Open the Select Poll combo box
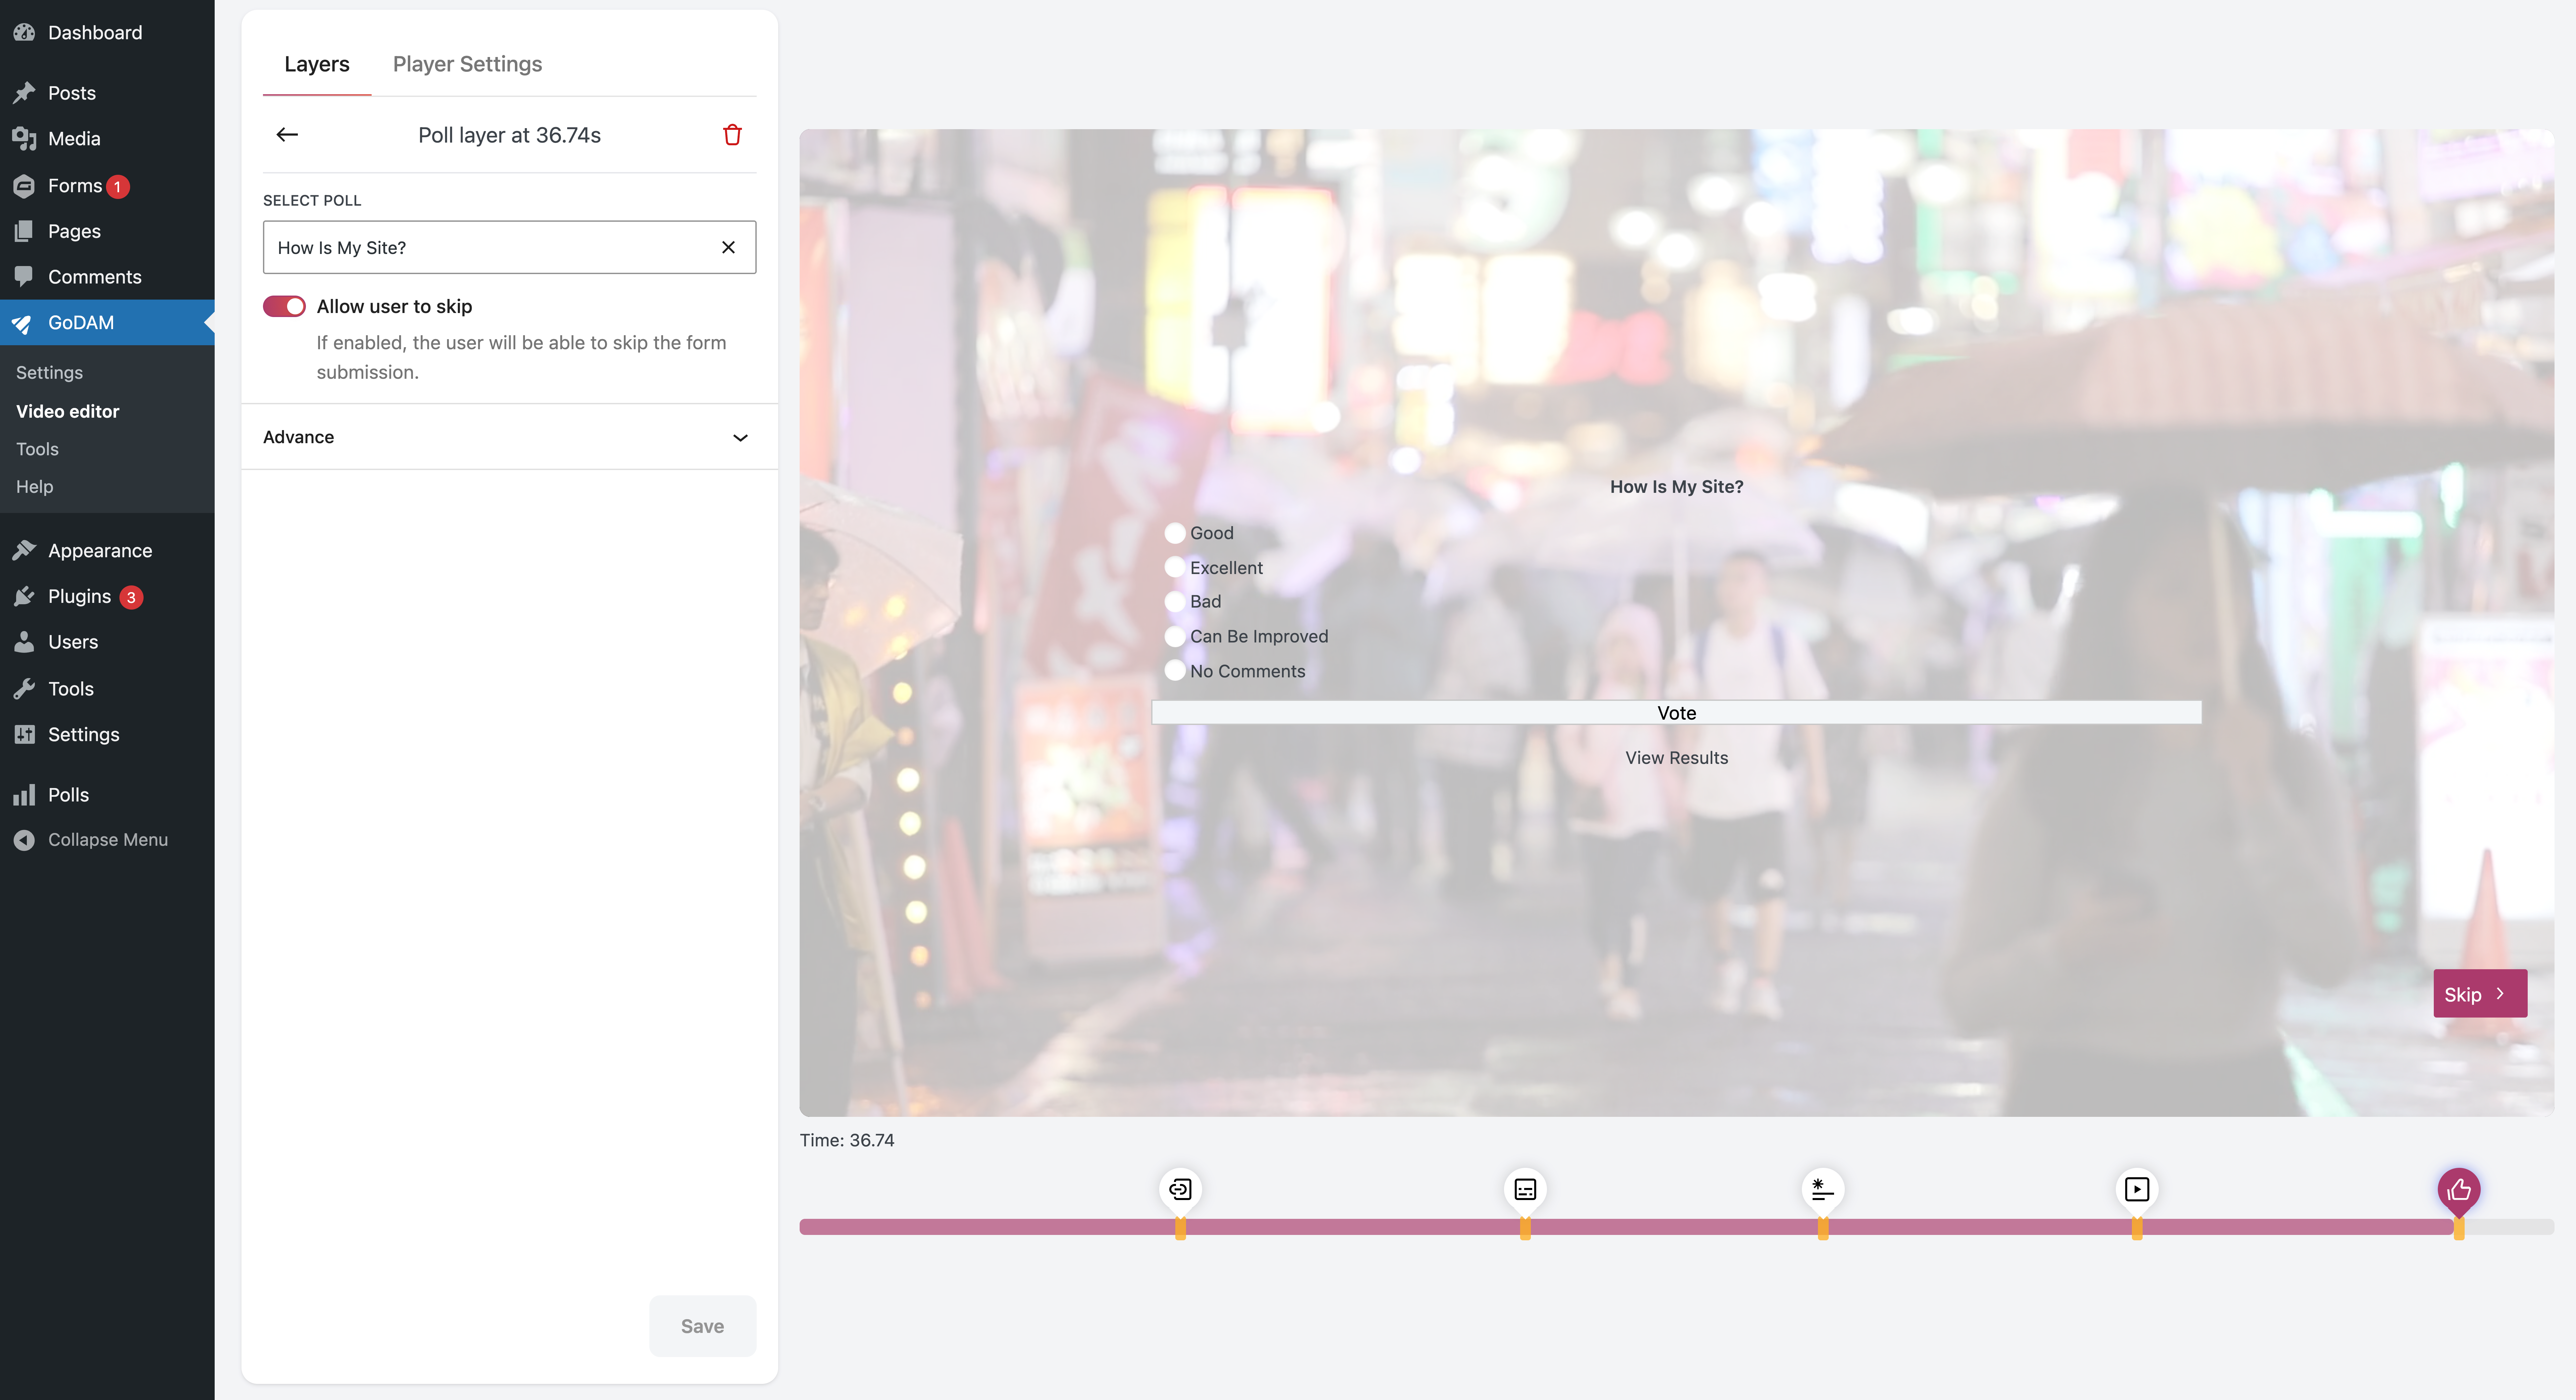Viewport: 2576px width, 1400px height. pyautogui.click(x=509, y=247)
